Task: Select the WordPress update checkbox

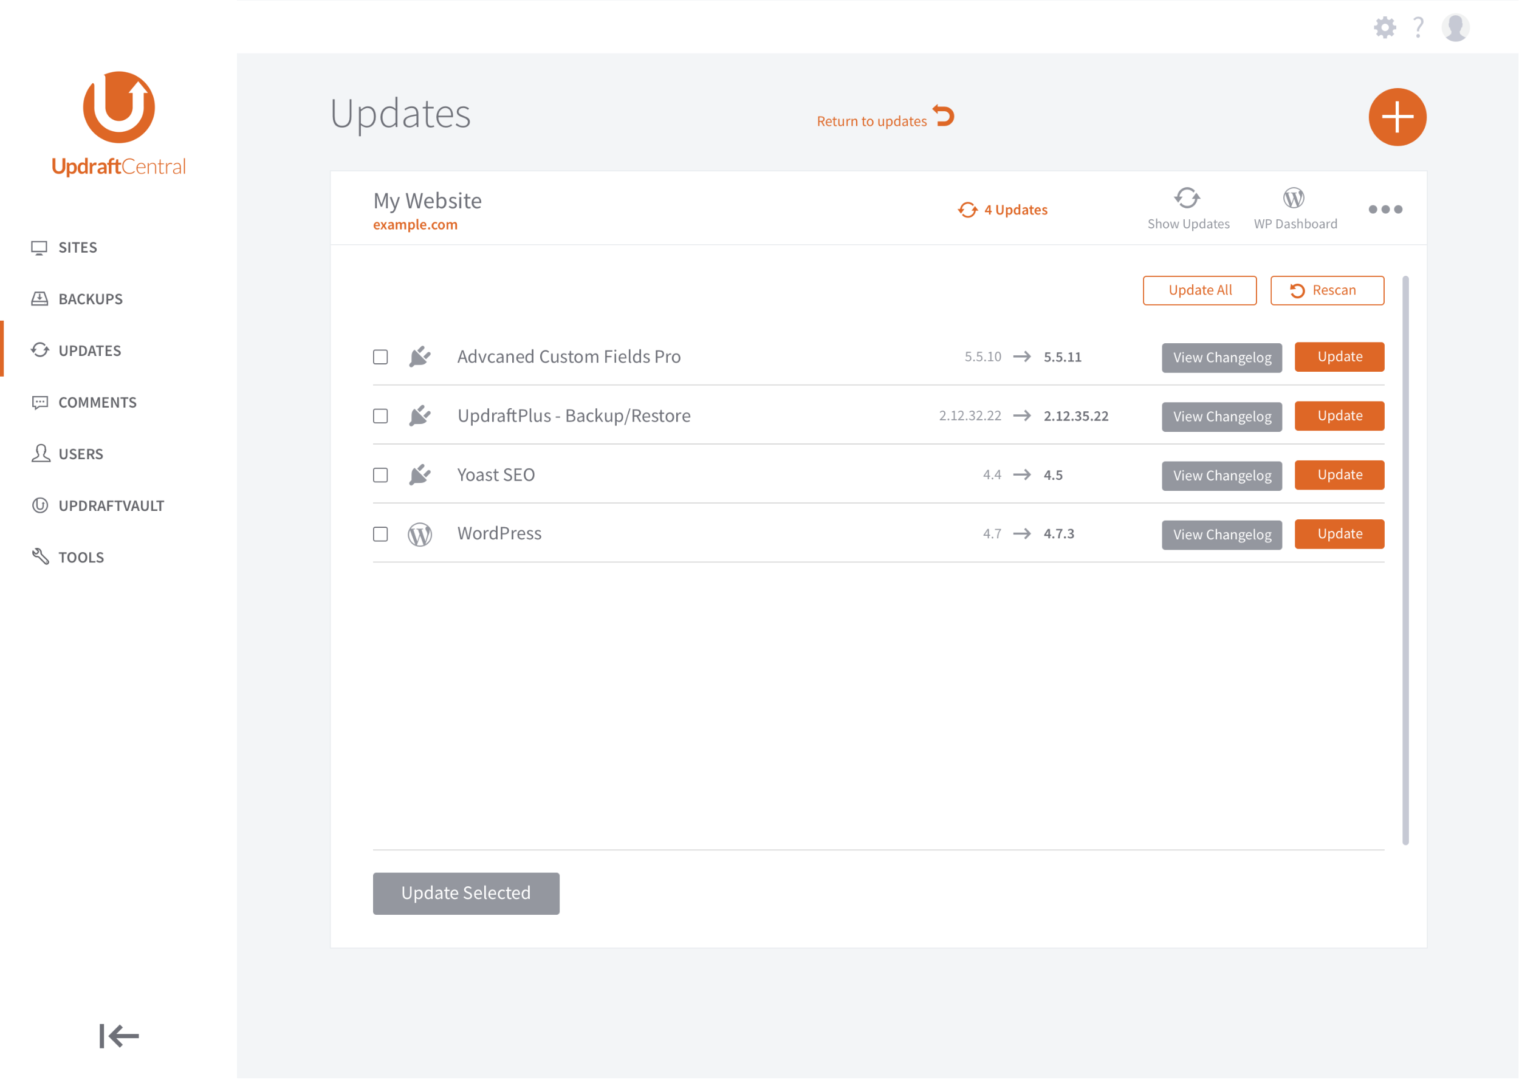Action: (x=380, y=534)
